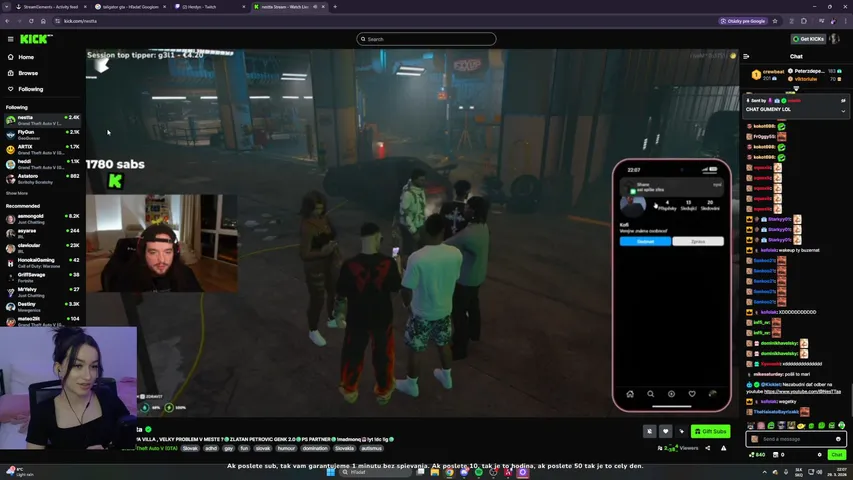Switch to the StreamElements Activity feed tab
The height and width of the screenshot is (480, 853).
point(50,7)
